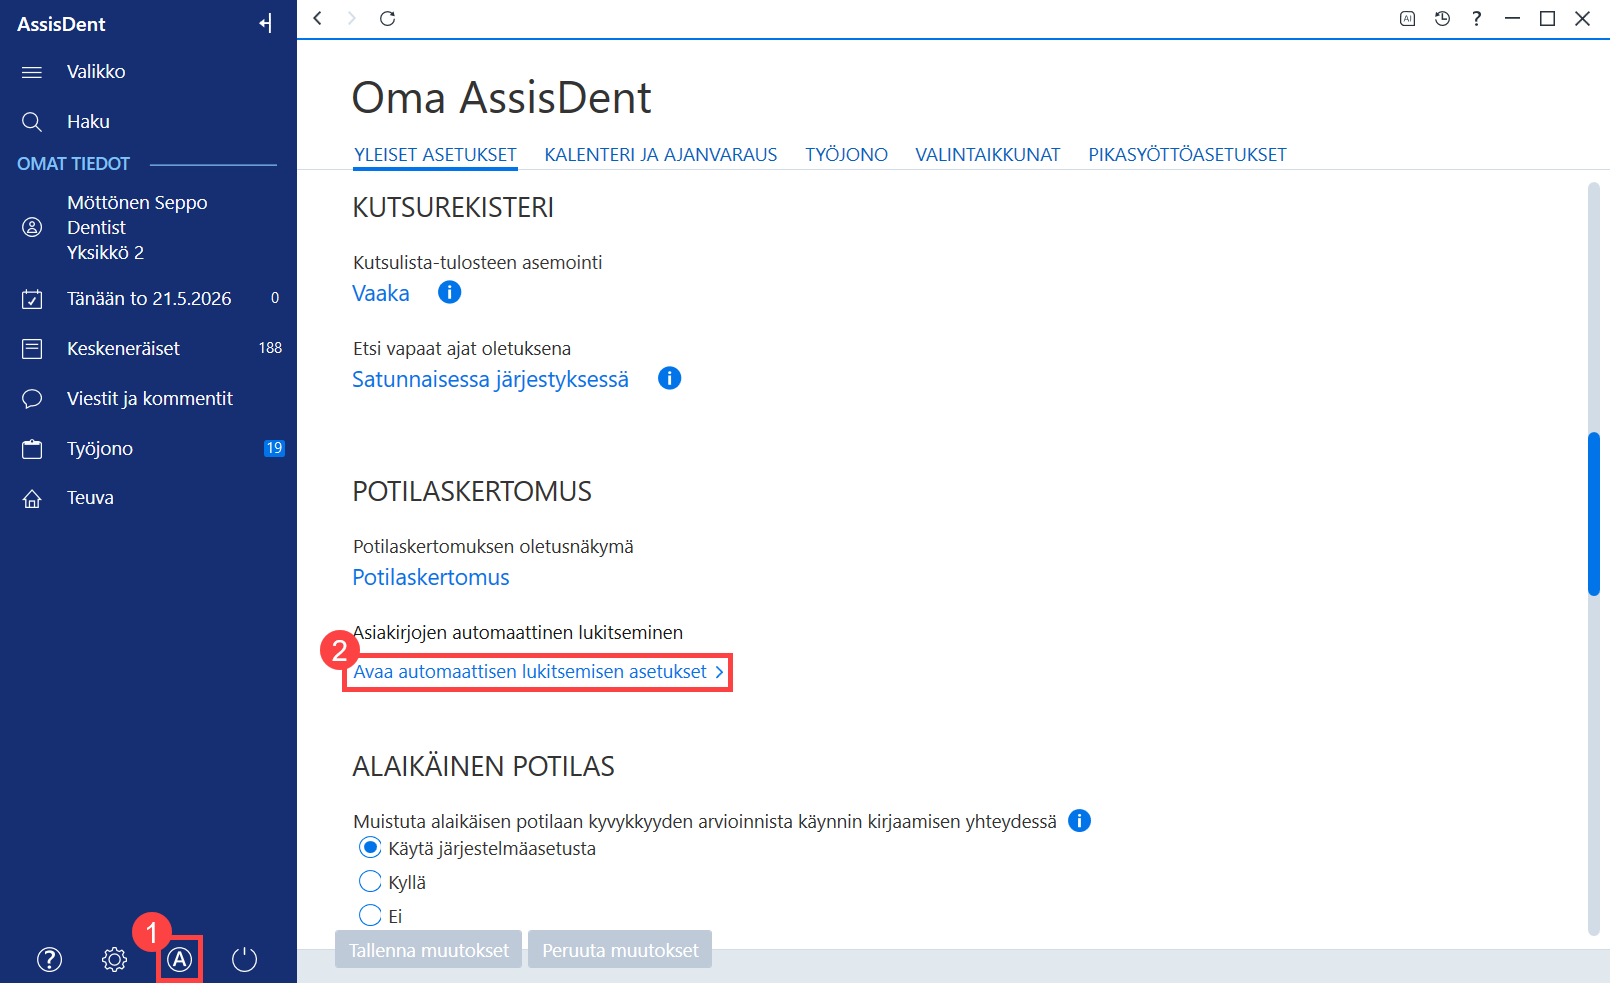Open the Teuva home icon
1610x983 pixels.
tap(32, 498)
